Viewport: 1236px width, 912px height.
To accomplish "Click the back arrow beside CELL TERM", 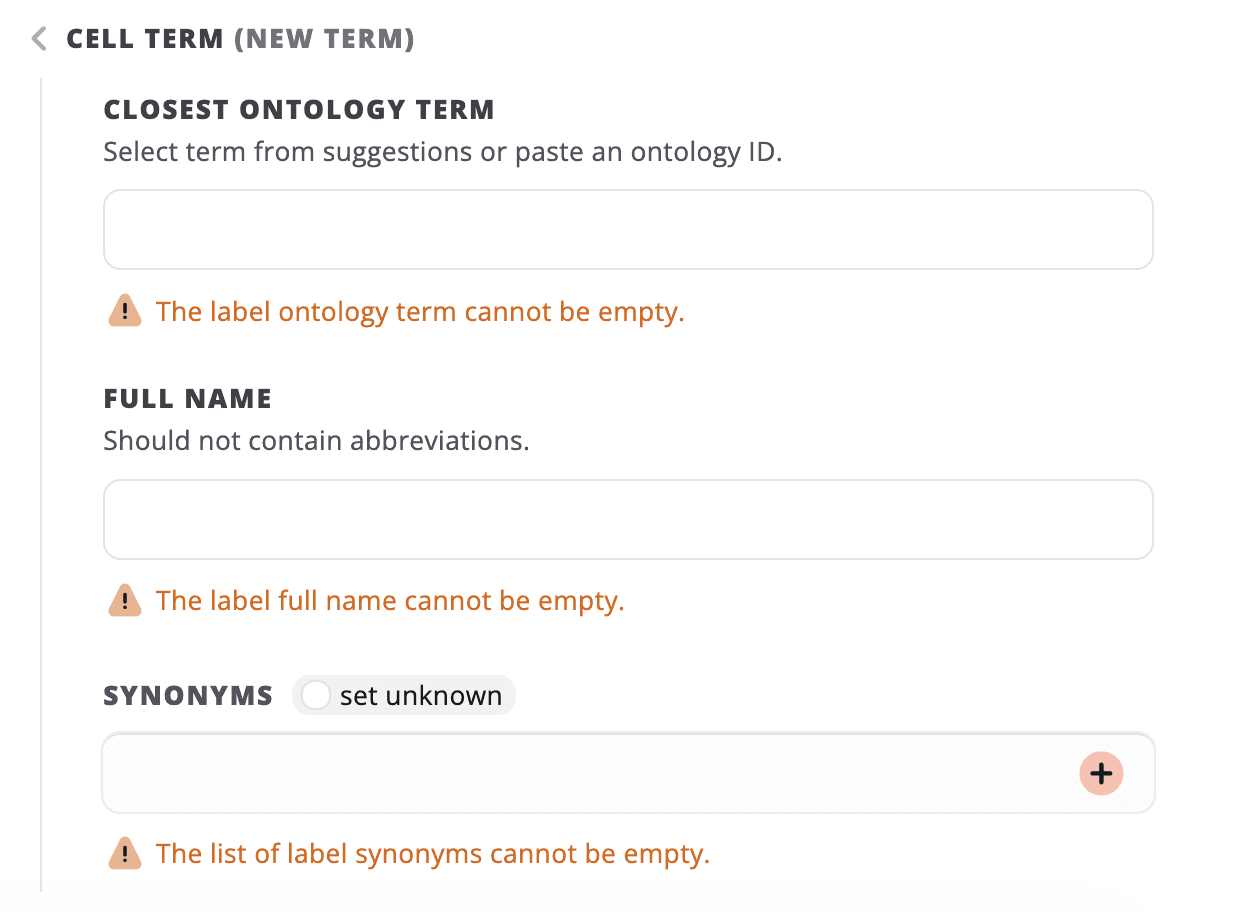I will [38, 39].
